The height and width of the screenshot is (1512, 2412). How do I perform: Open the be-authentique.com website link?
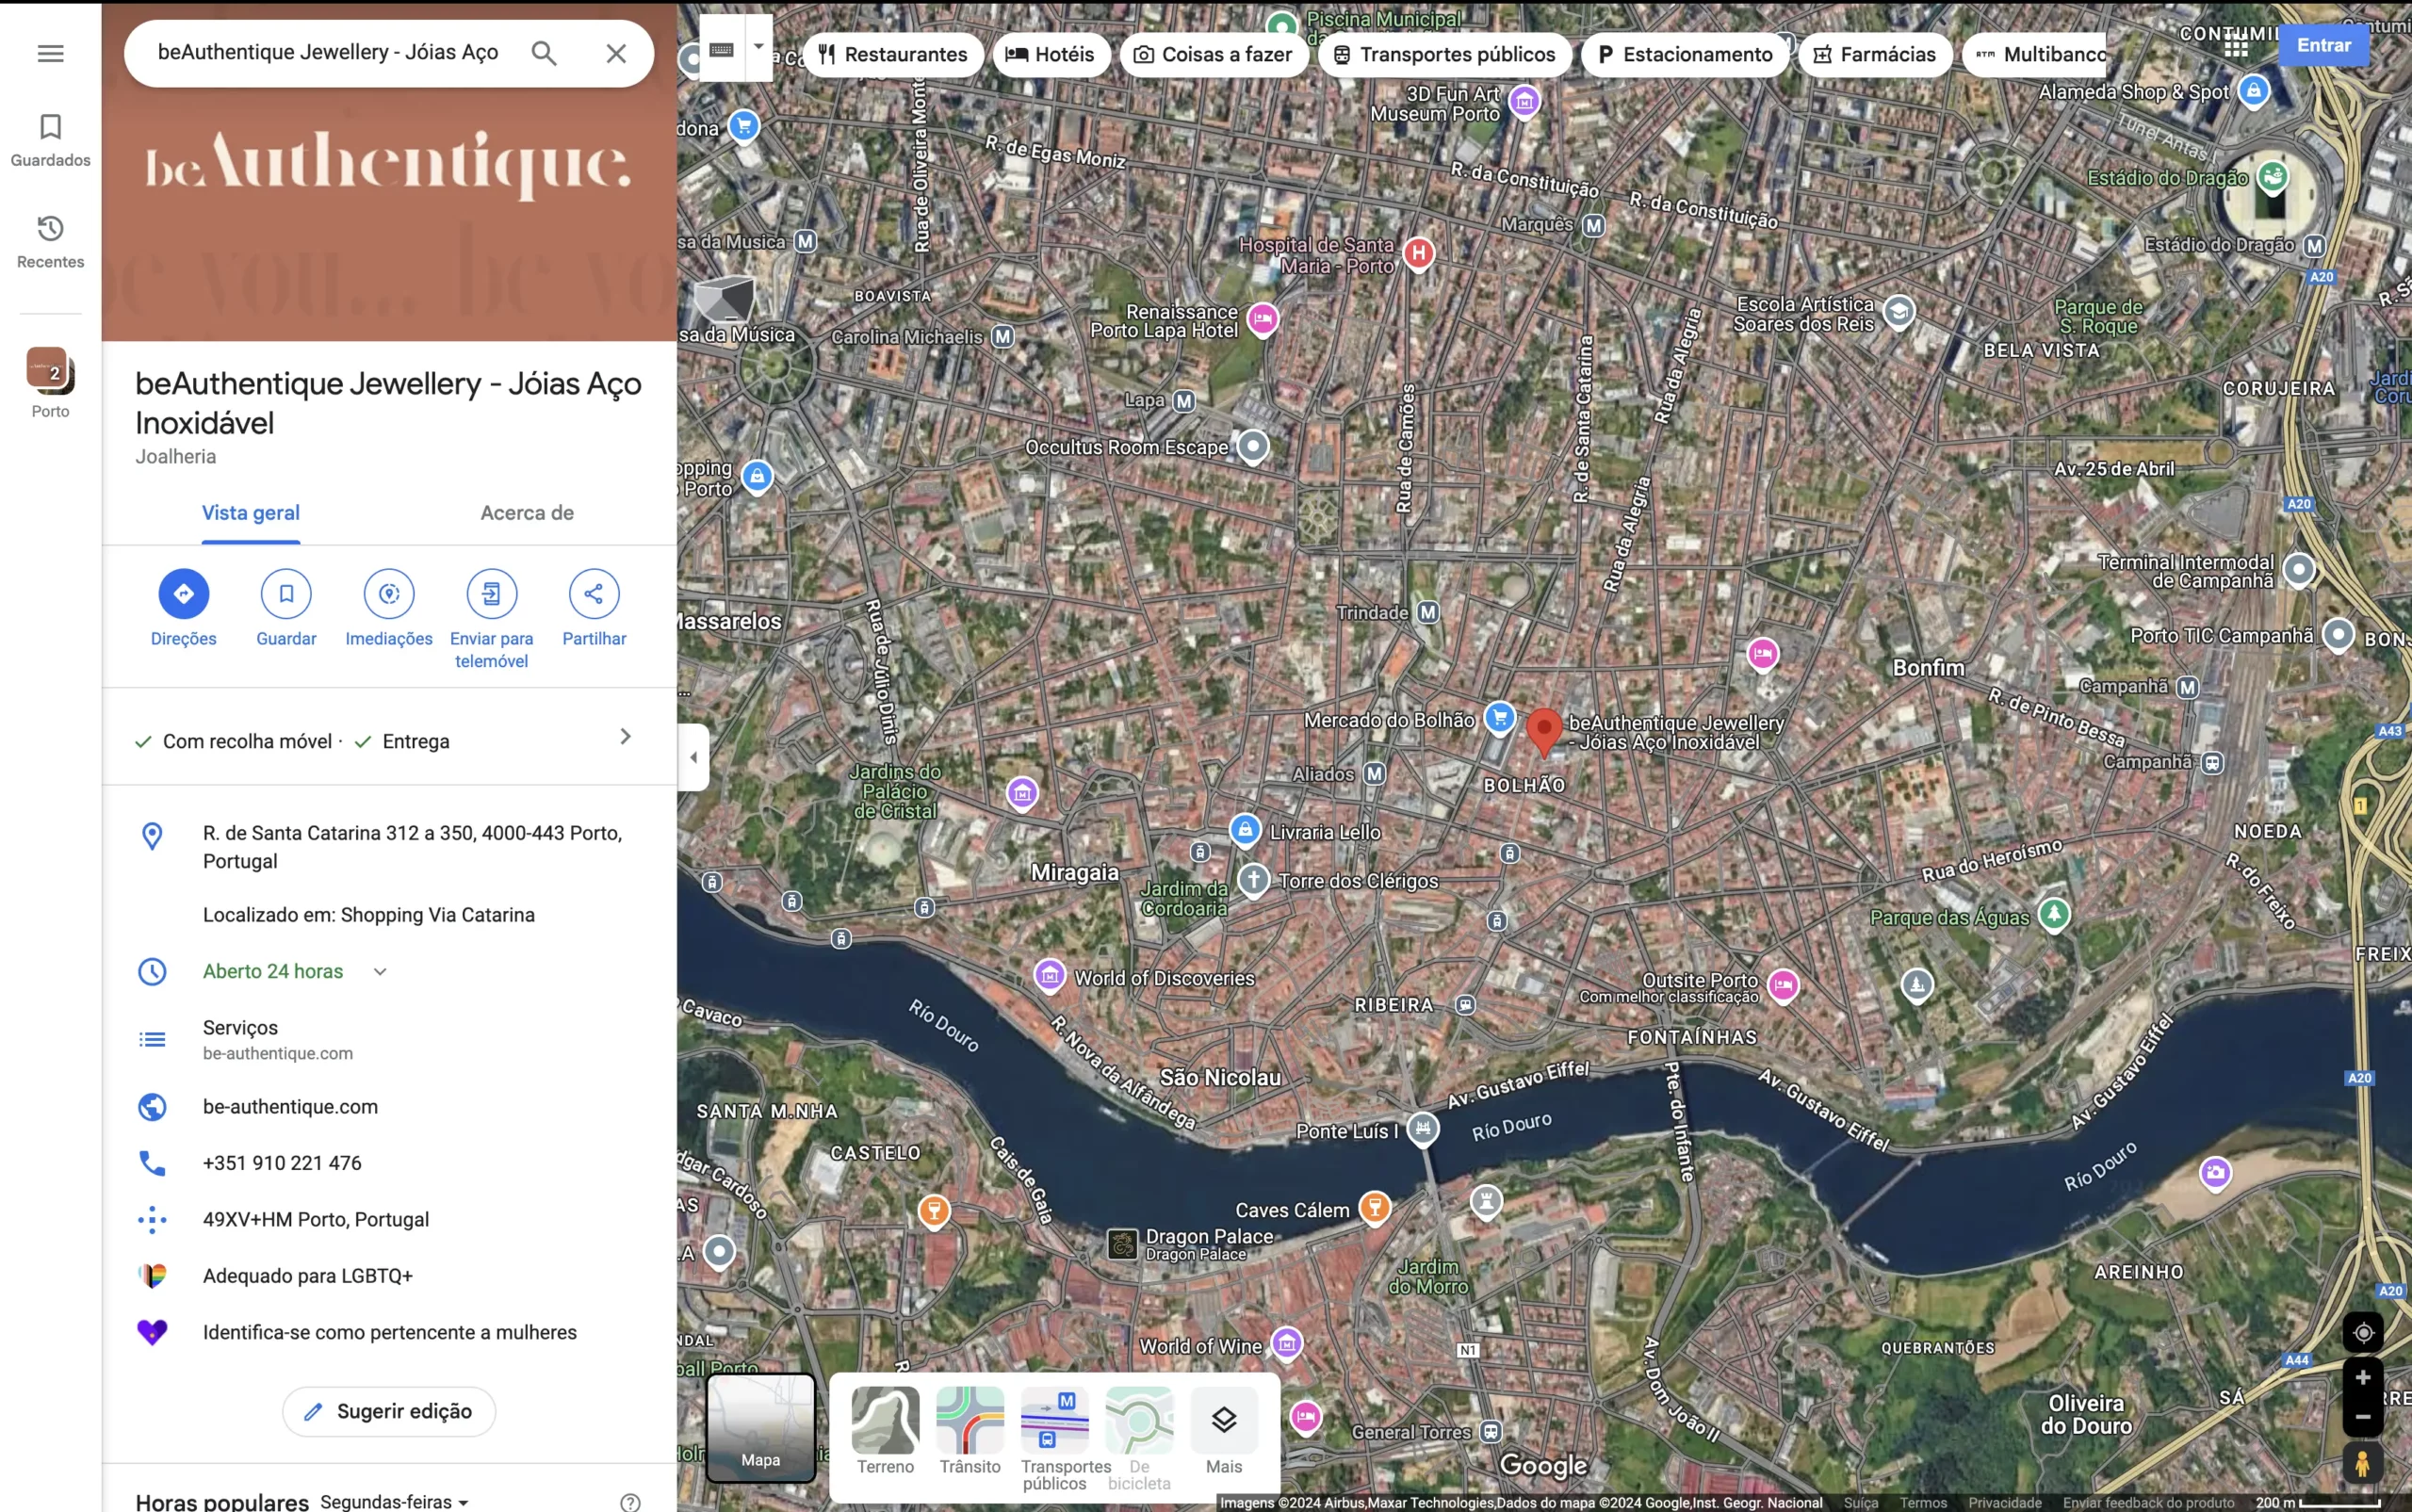coord(290,1106)
